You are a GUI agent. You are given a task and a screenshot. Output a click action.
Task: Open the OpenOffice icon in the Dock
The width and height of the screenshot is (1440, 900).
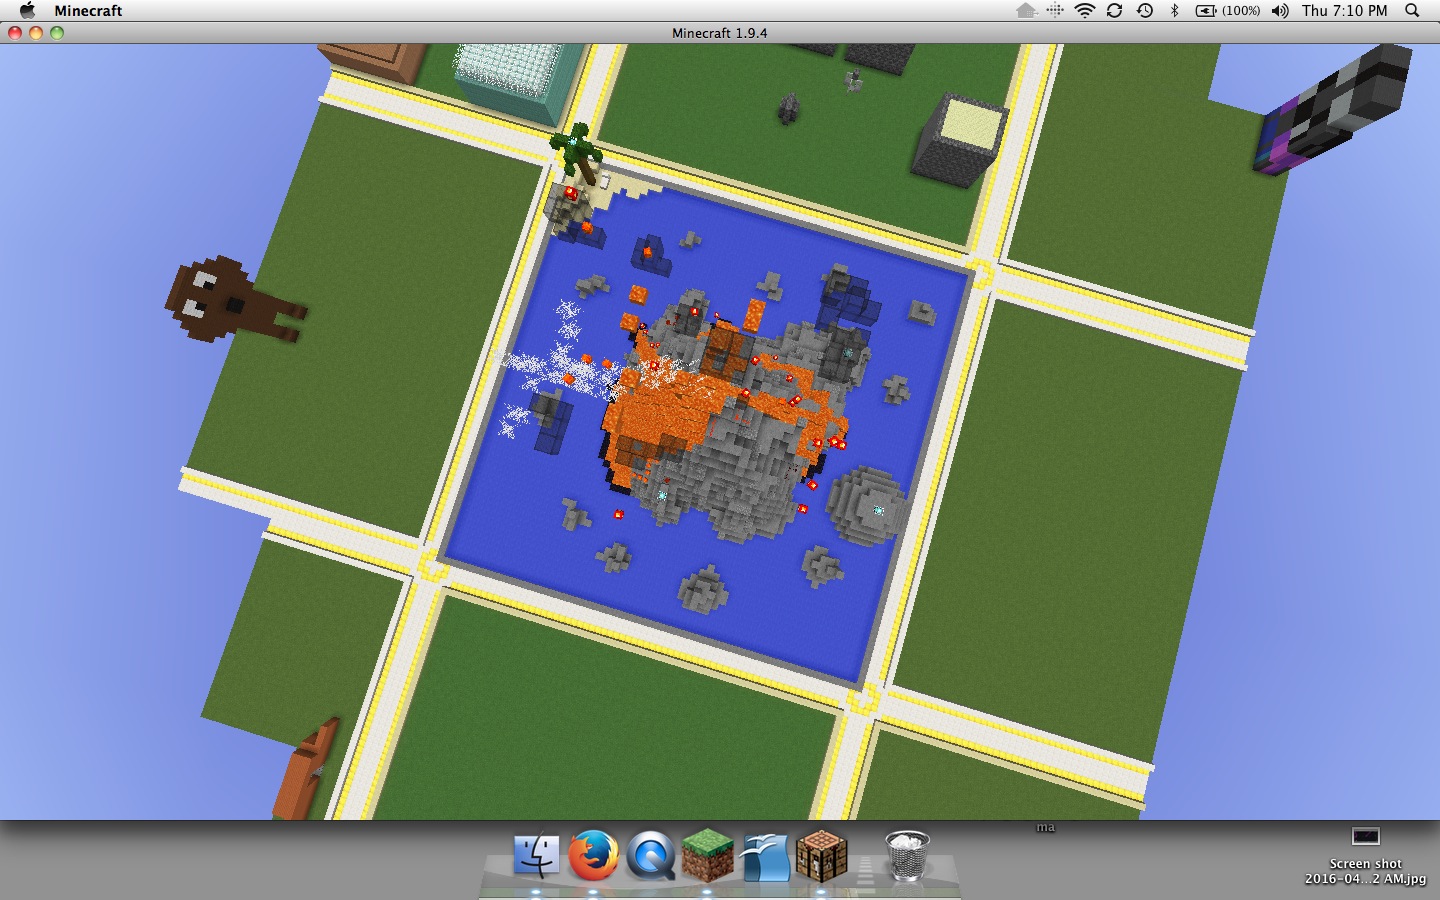(765, 857)
